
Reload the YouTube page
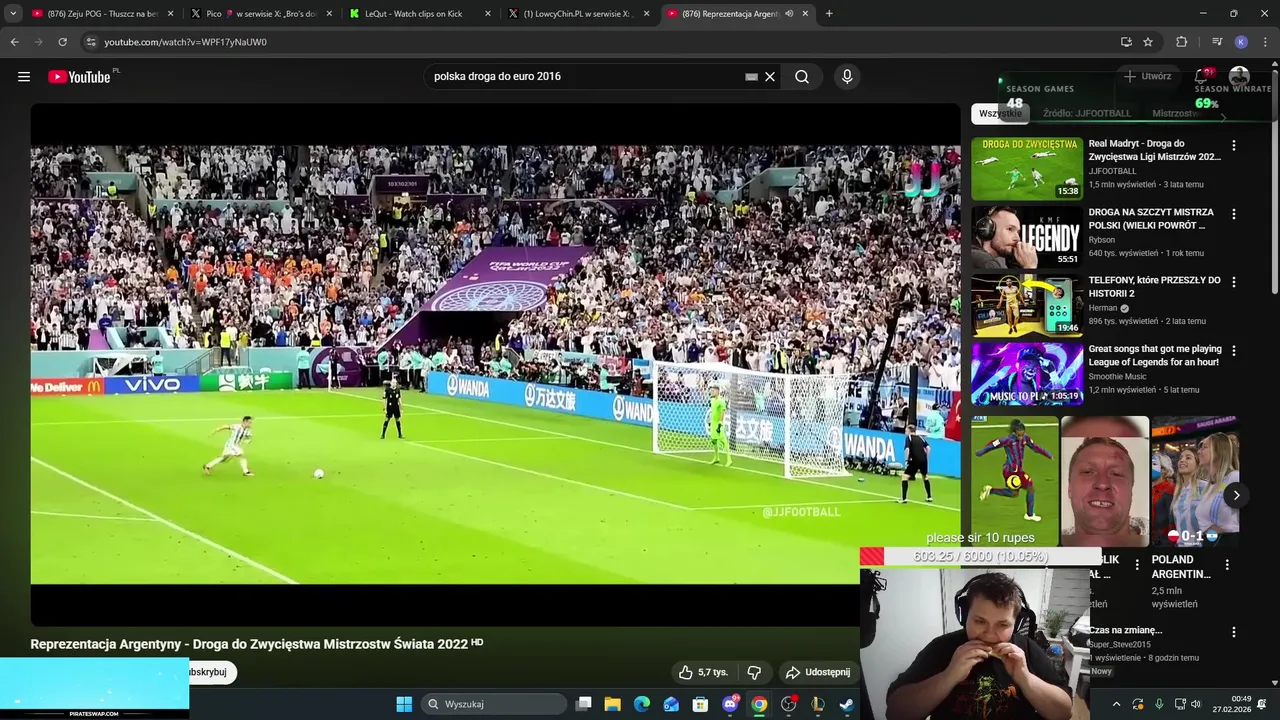point(62,42)
